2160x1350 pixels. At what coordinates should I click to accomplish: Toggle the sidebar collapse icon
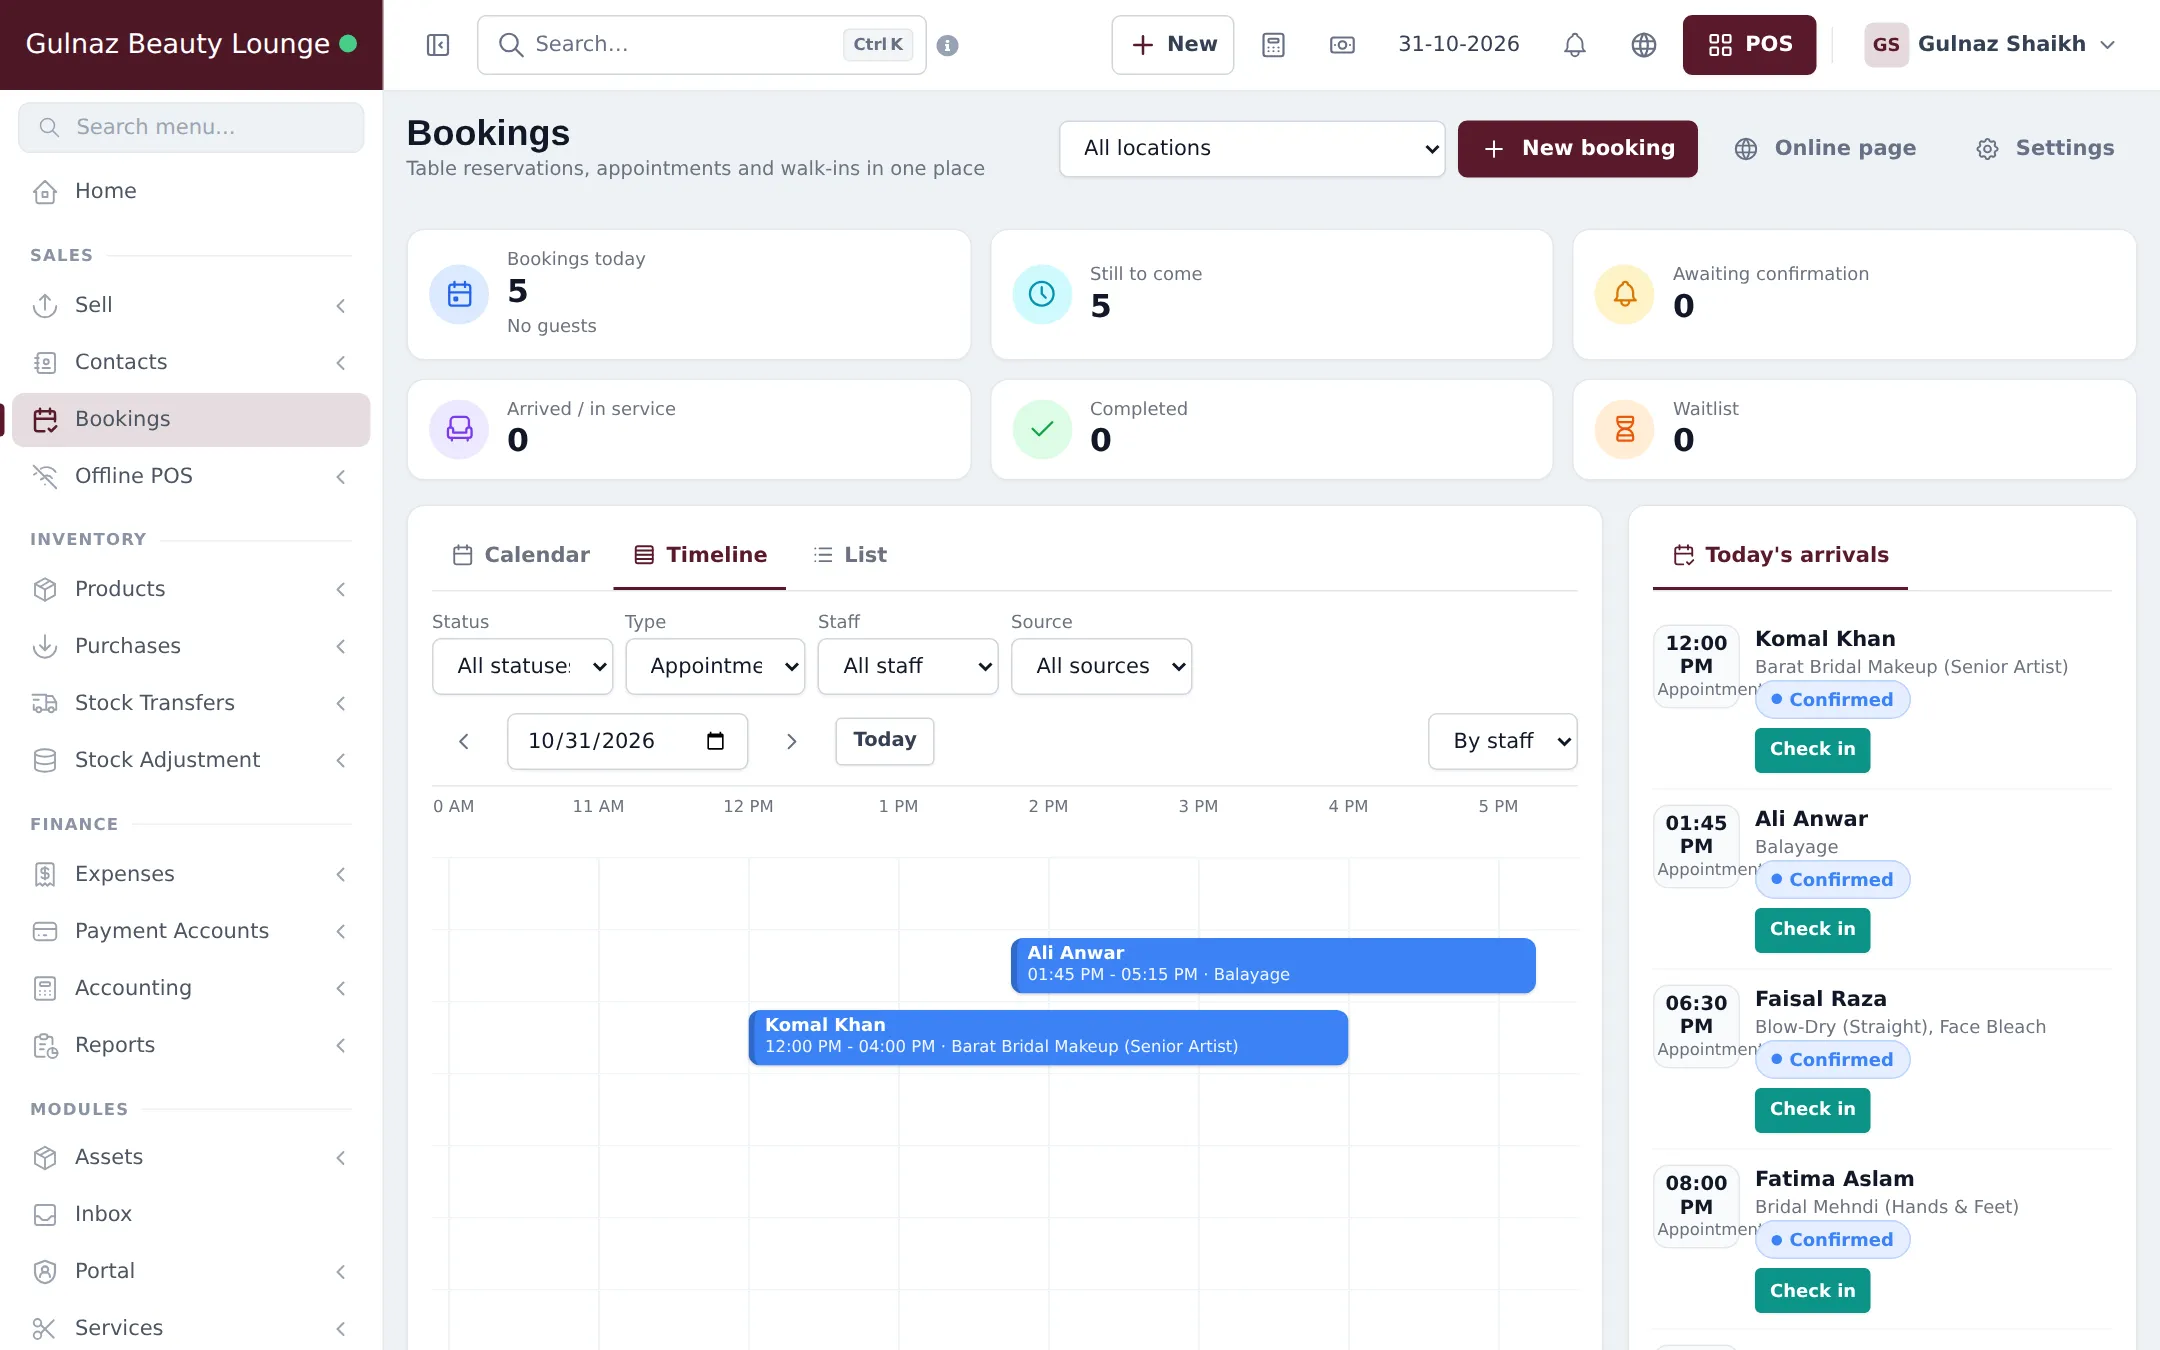[x=438, y=45]
